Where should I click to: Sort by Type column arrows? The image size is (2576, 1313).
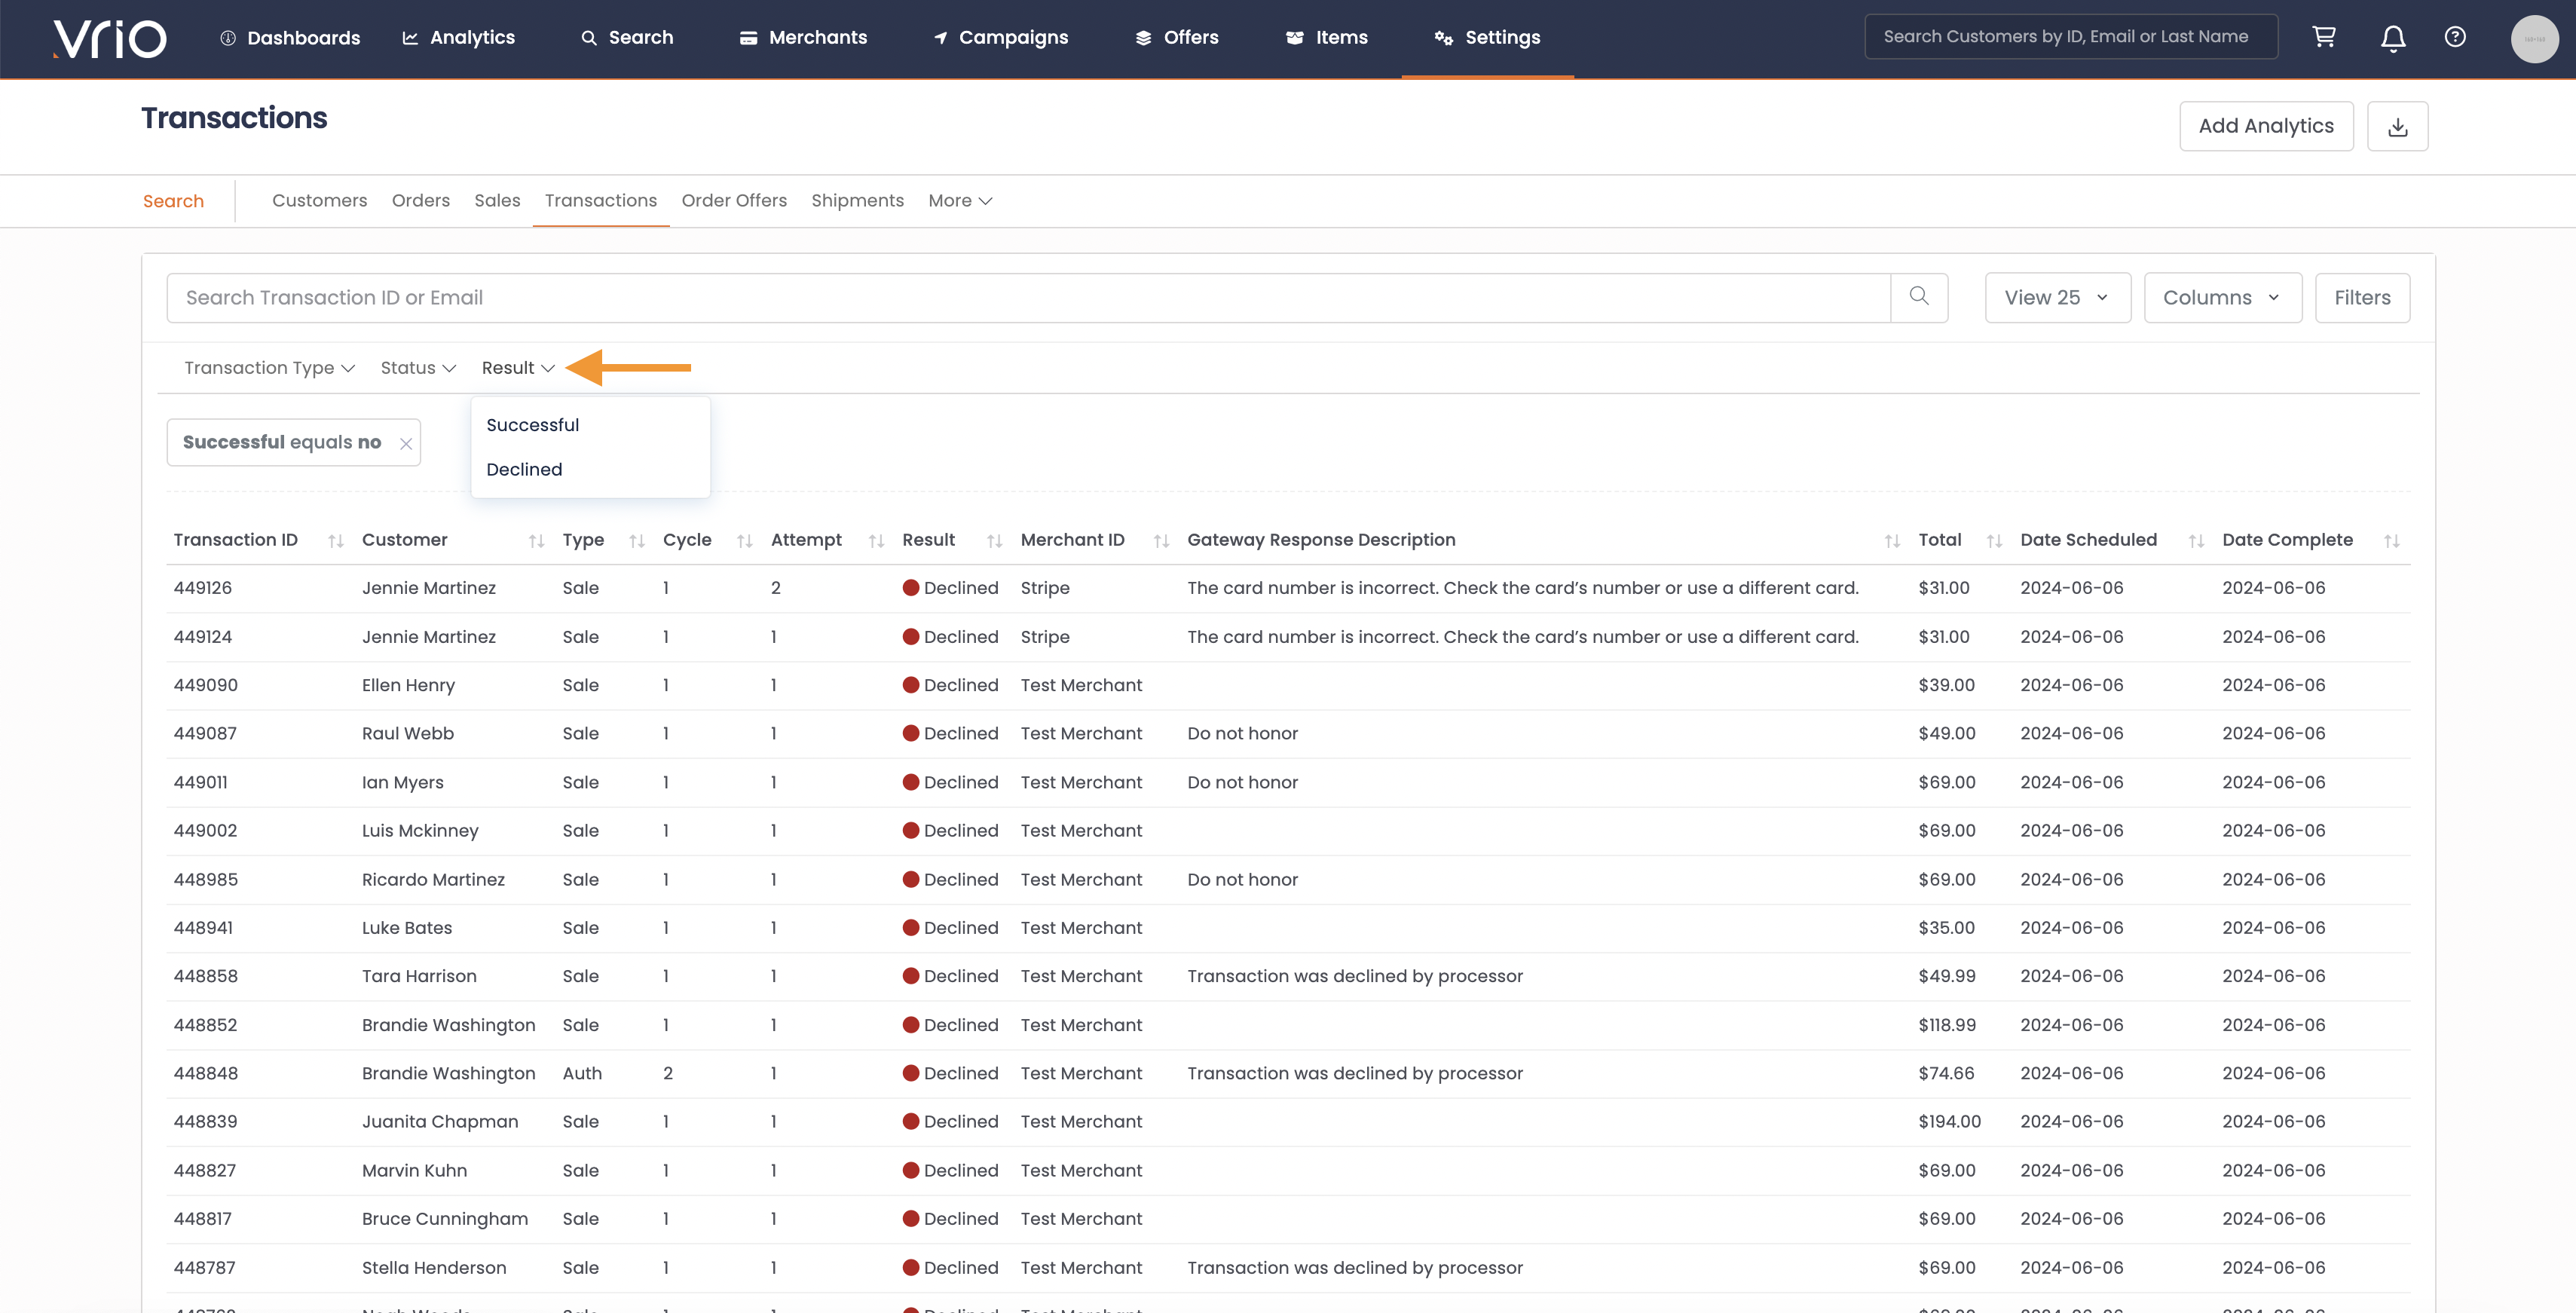(x=636, y=541)
